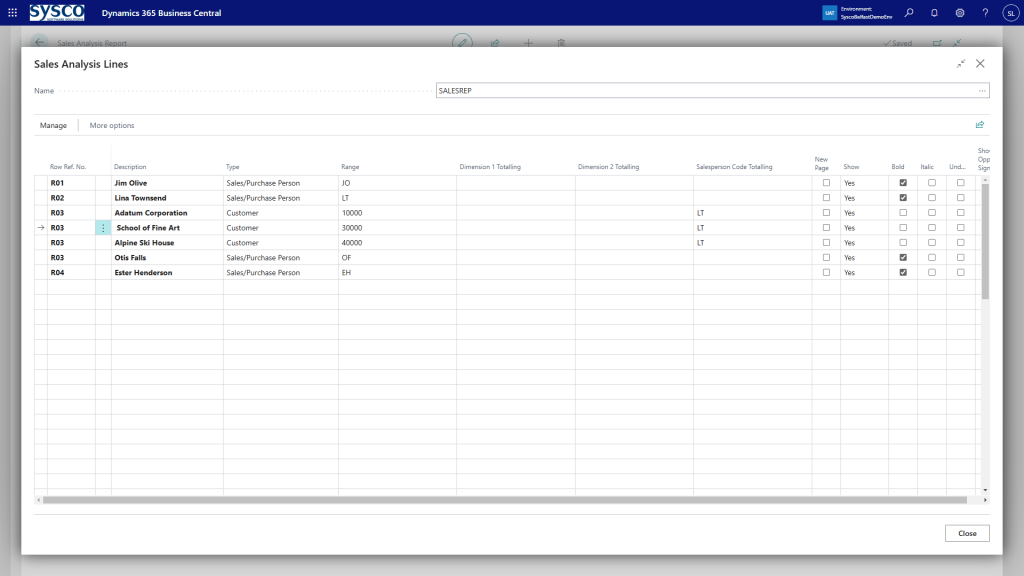Open the app launcher waffle menu
This screenshot has height=576, width=1024.
12,13
